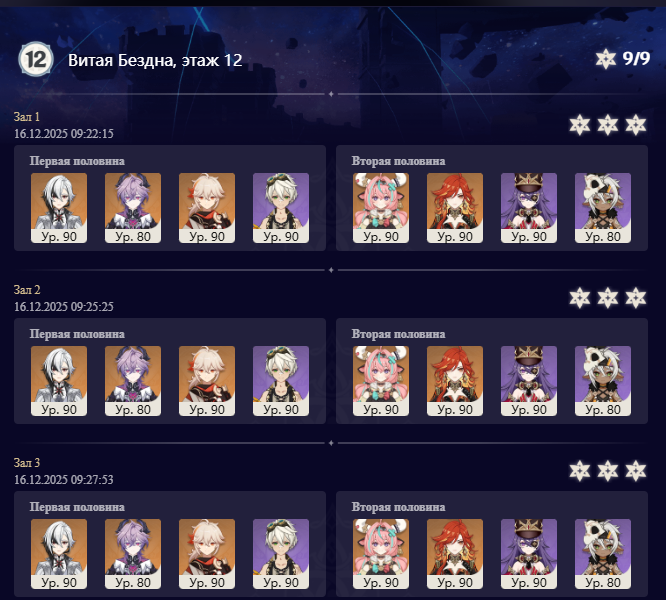Click Витая Бездна, этаж 12 title

pyautogui.click(x=155, y=60)
